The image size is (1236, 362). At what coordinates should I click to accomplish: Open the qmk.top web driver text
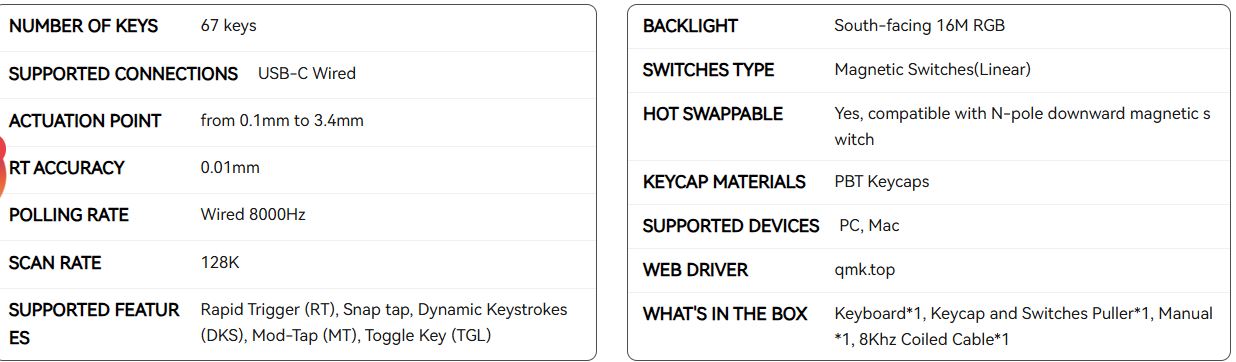tap(865, 270)
